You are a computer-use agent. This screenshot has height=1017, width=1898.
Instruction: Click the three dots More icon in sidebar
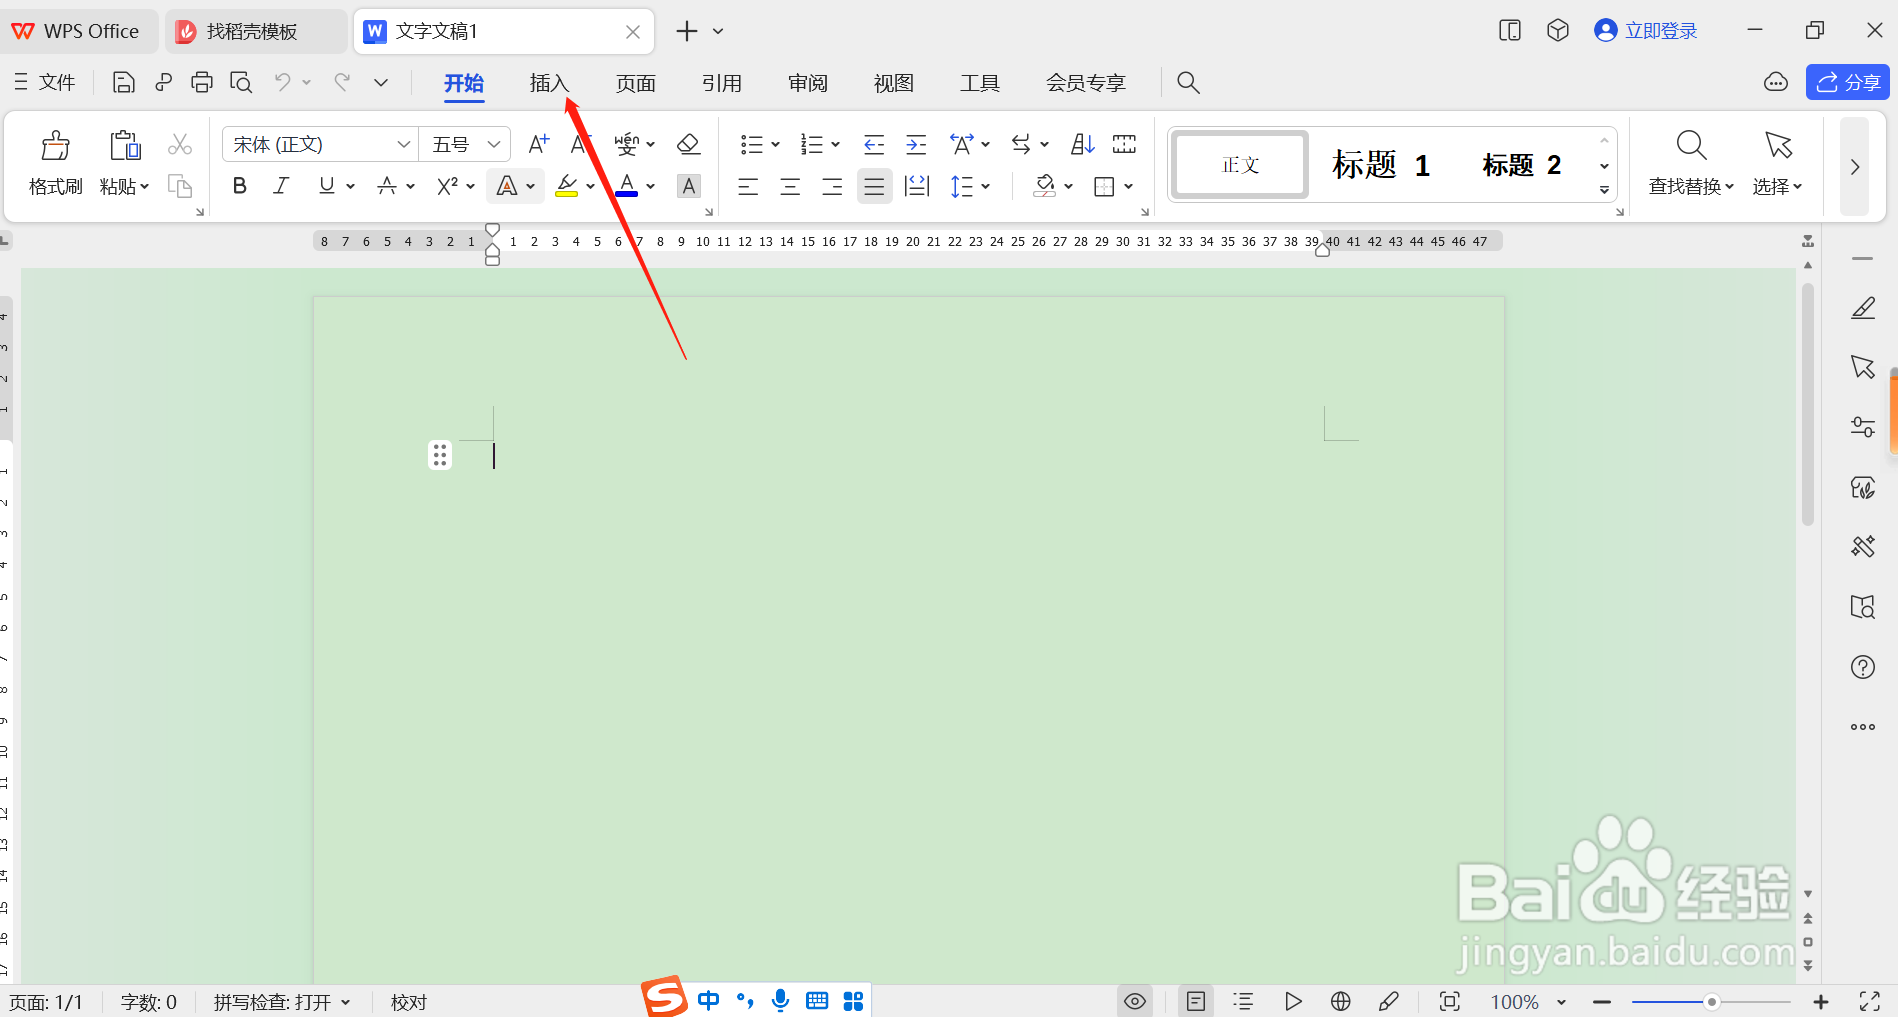pyautogui.click(x=1863, y=727)
